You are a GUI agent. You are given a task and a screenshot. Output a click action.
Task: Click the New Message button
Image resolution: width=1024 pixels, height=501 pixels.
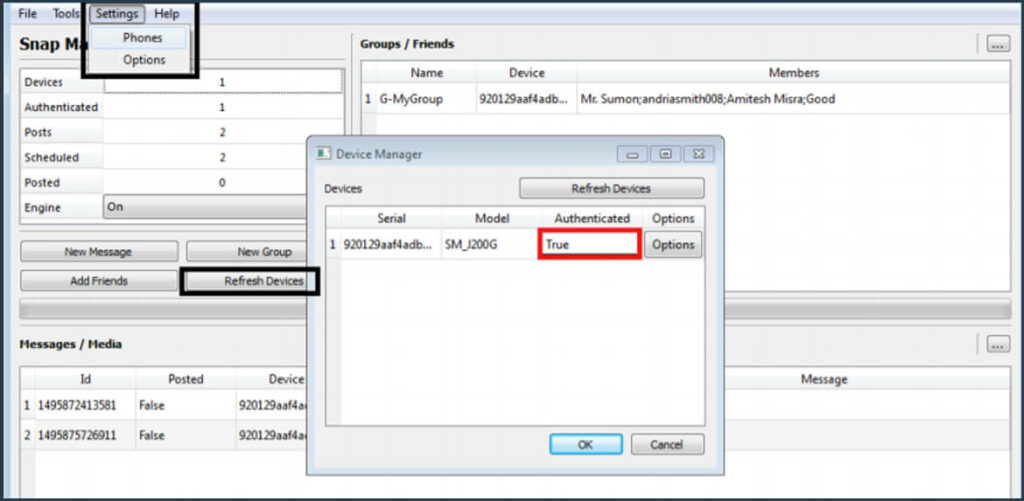pos(98,252)
